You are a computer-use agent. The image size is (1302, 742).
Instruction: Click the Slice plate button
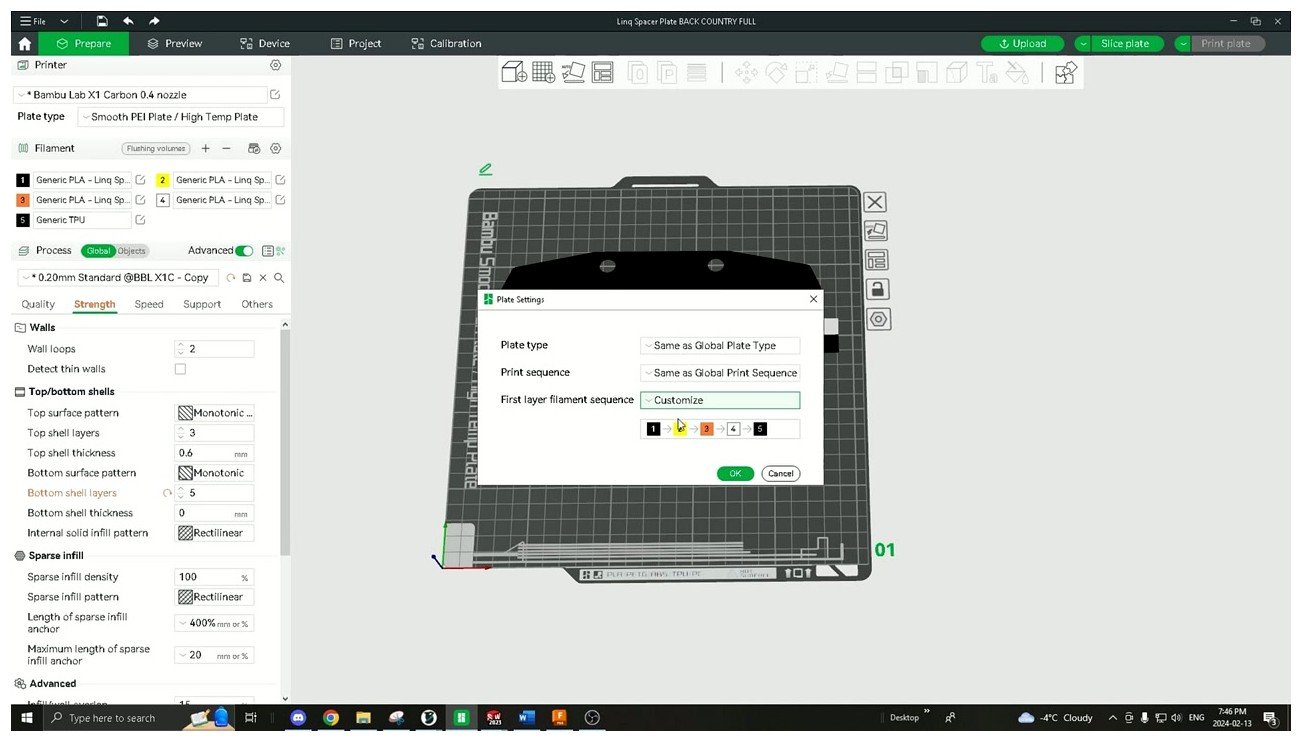click(1128, 44)
